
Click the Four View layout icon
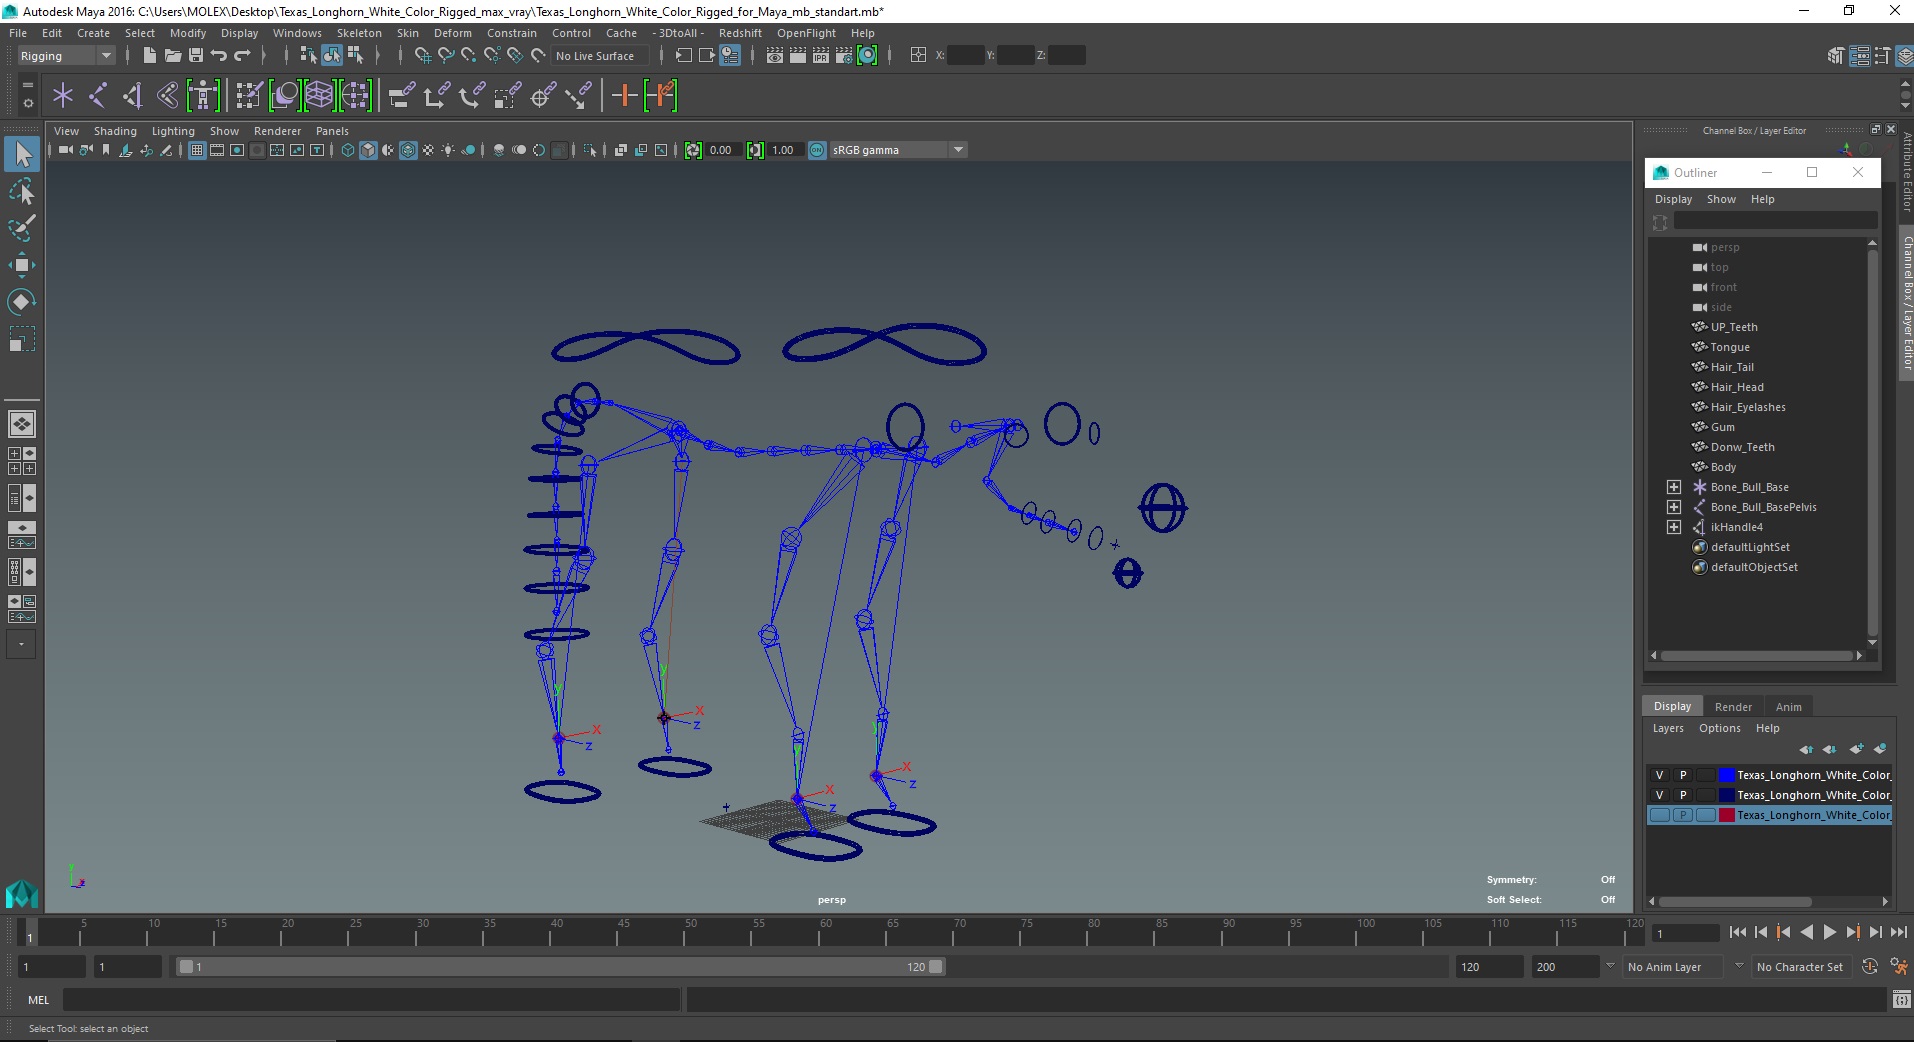[21, 461]
